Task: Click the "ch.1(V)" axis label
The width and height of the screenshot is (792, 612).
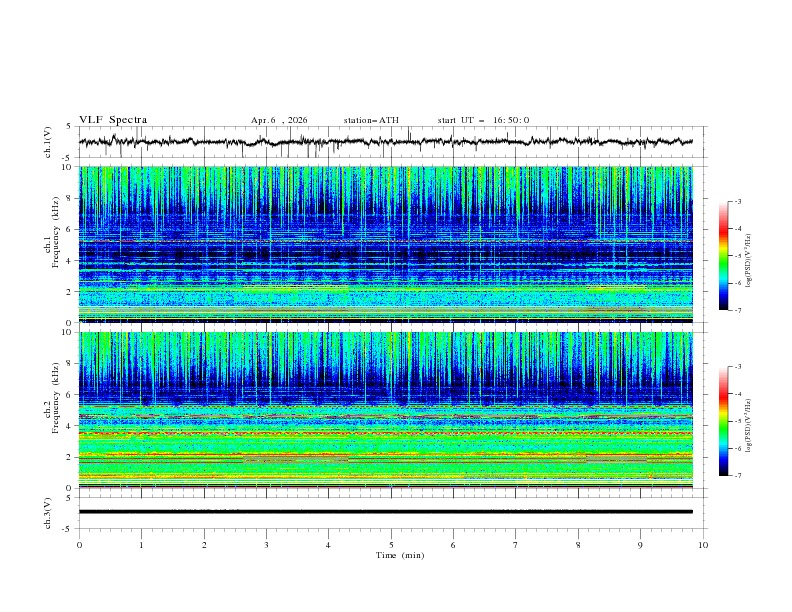Action: pos(48,142)
